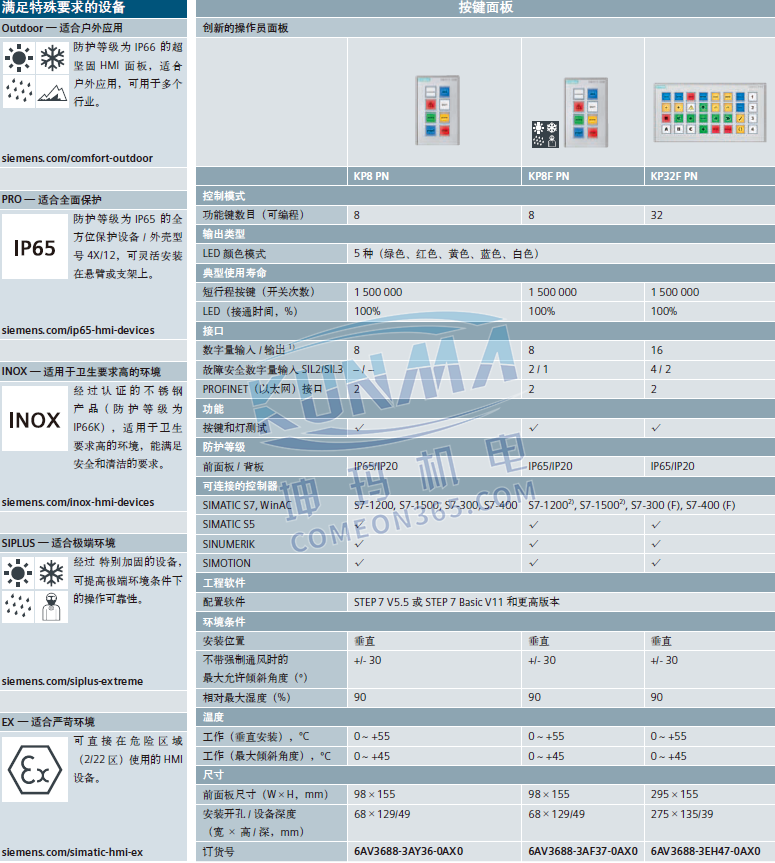This screenshot has height=863, width=775.
Task: Click the 输出类型 section row
Action: coord(485,234)
